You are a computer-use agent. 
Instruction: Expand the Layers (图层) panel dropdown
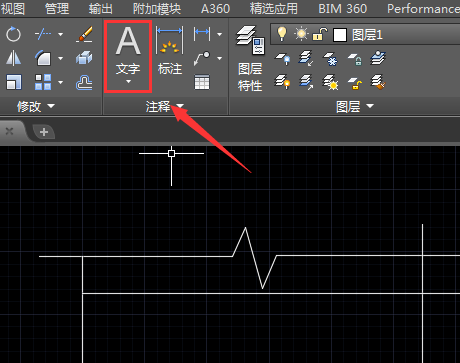point(370,106)
